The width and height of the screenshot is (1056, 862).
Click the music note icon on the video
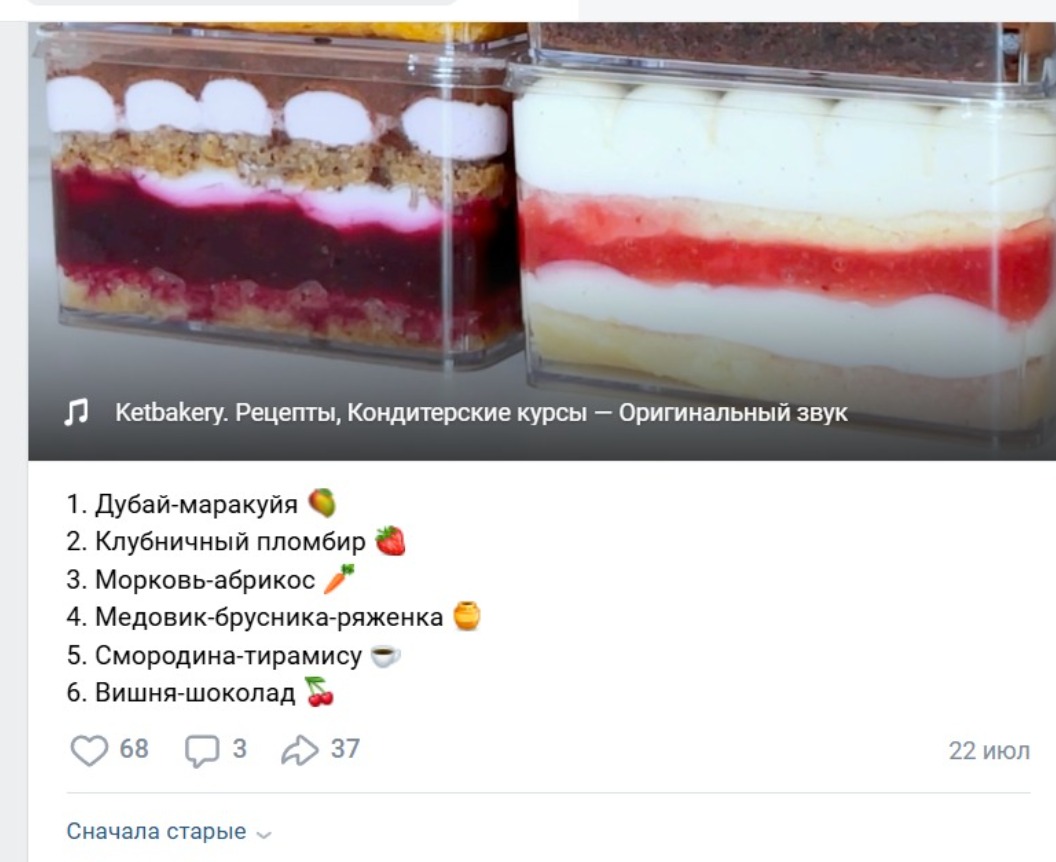(76, 412)
